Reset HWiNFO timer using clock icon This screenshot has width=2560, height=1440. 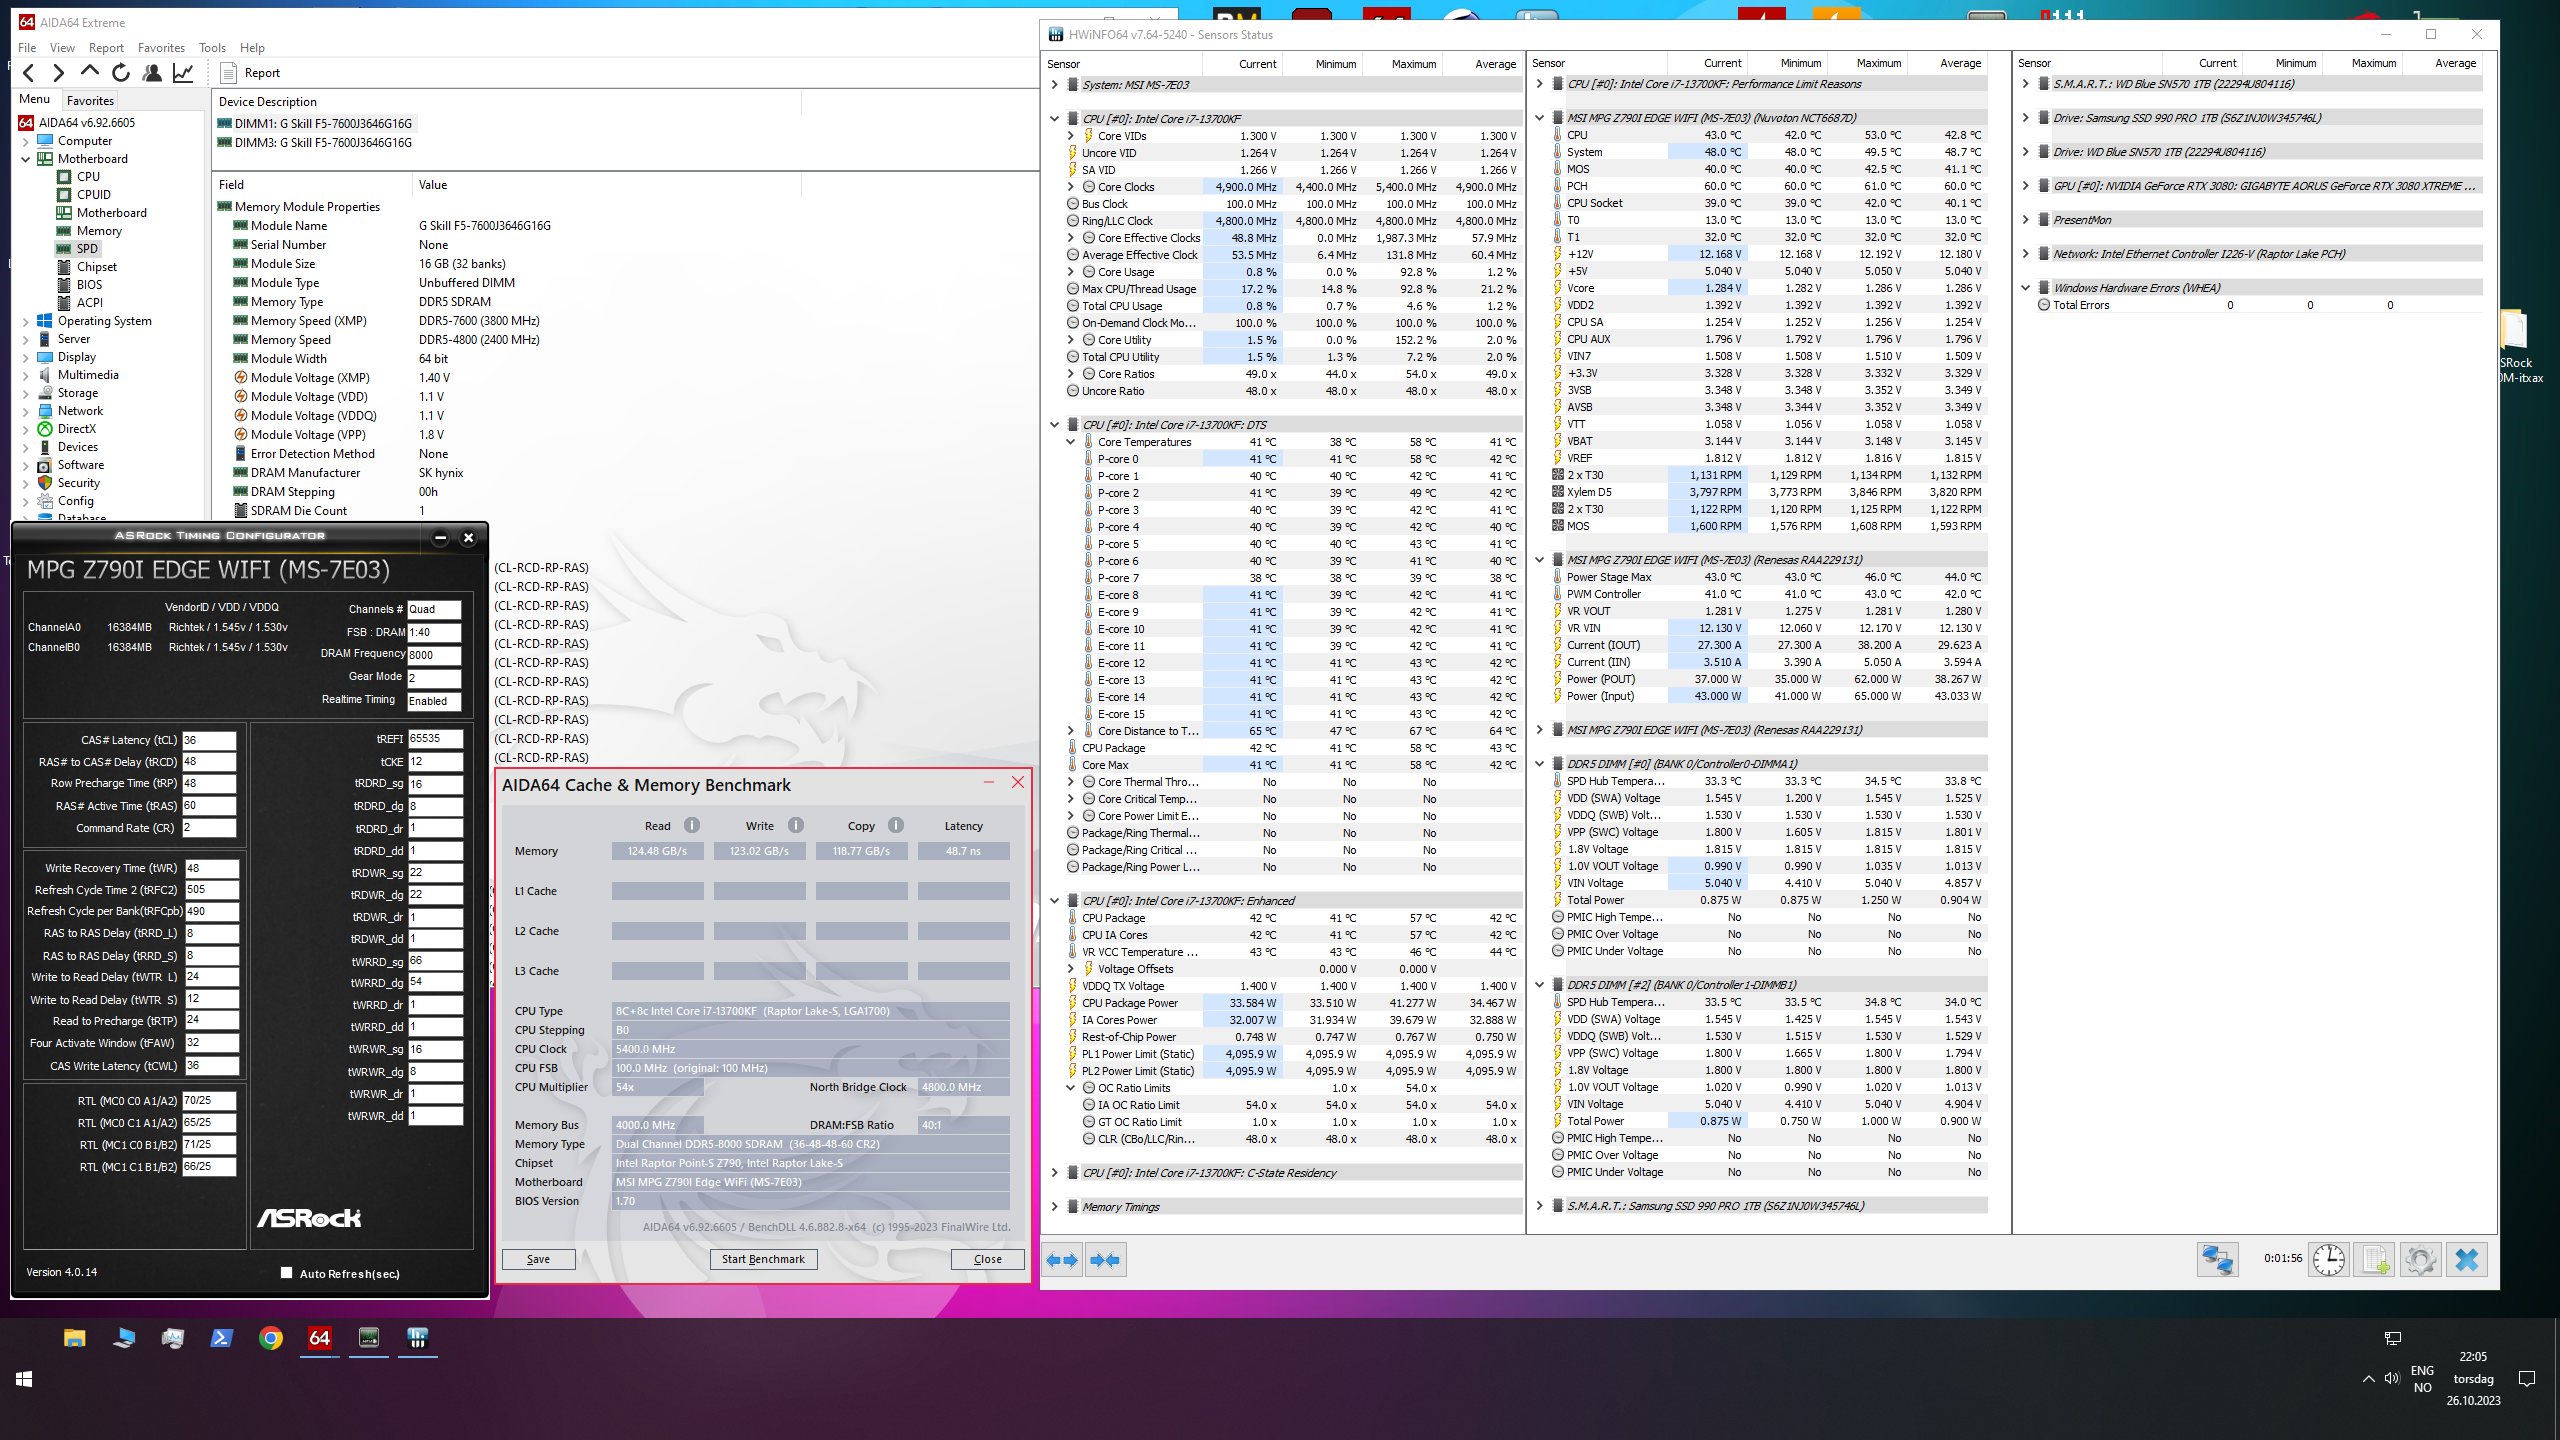(2329, 1260)
